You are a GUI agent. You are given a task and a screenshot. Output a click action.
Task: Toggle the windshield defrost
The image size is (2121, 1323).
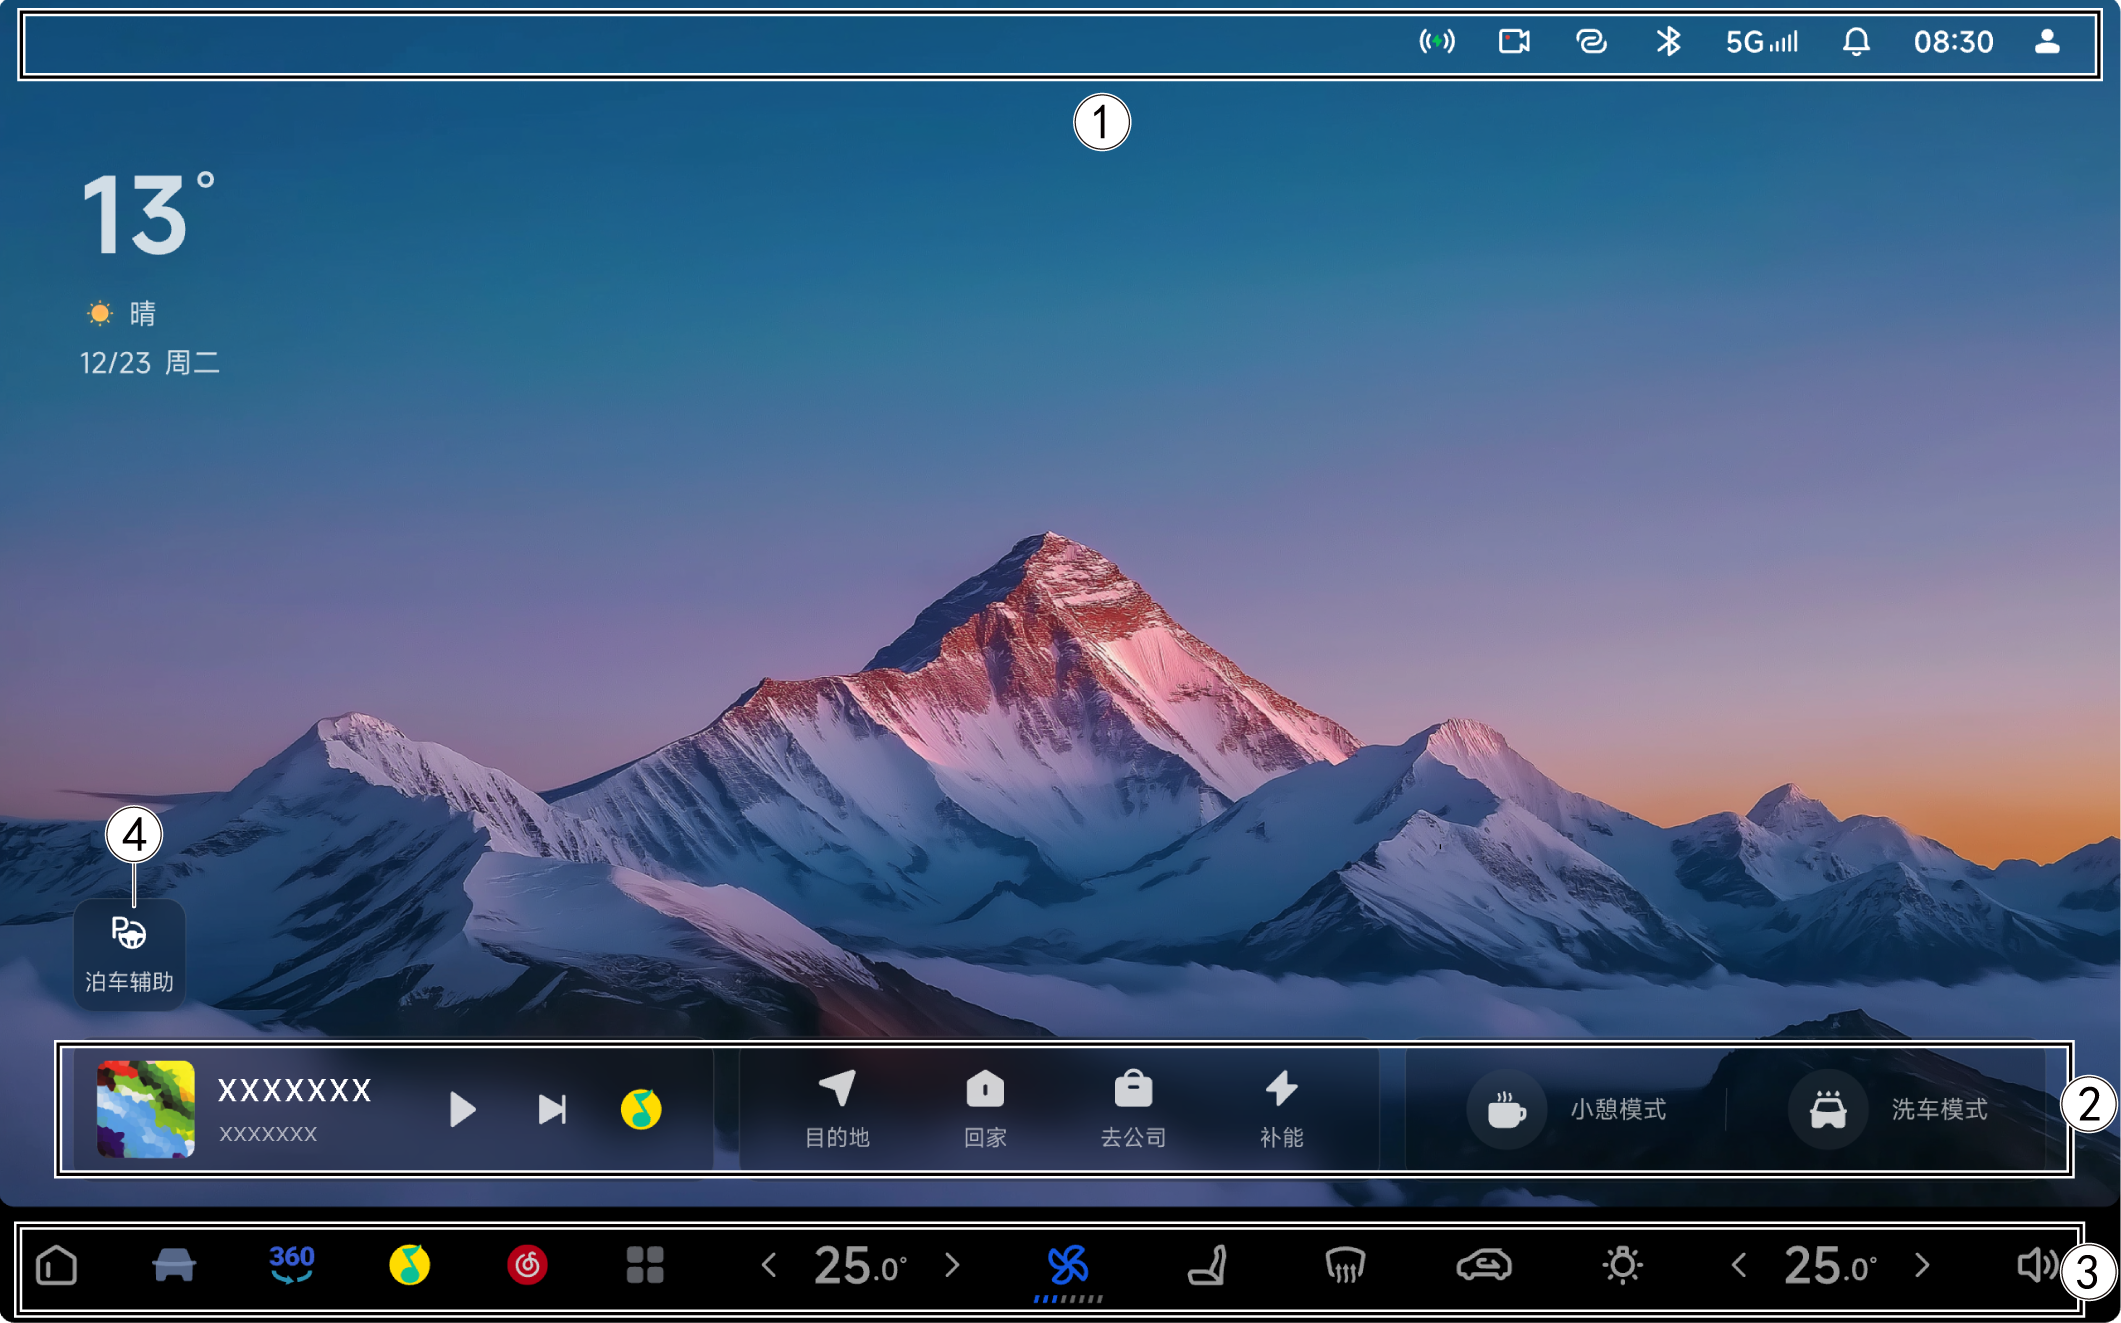click(x=1345, y=1265)
